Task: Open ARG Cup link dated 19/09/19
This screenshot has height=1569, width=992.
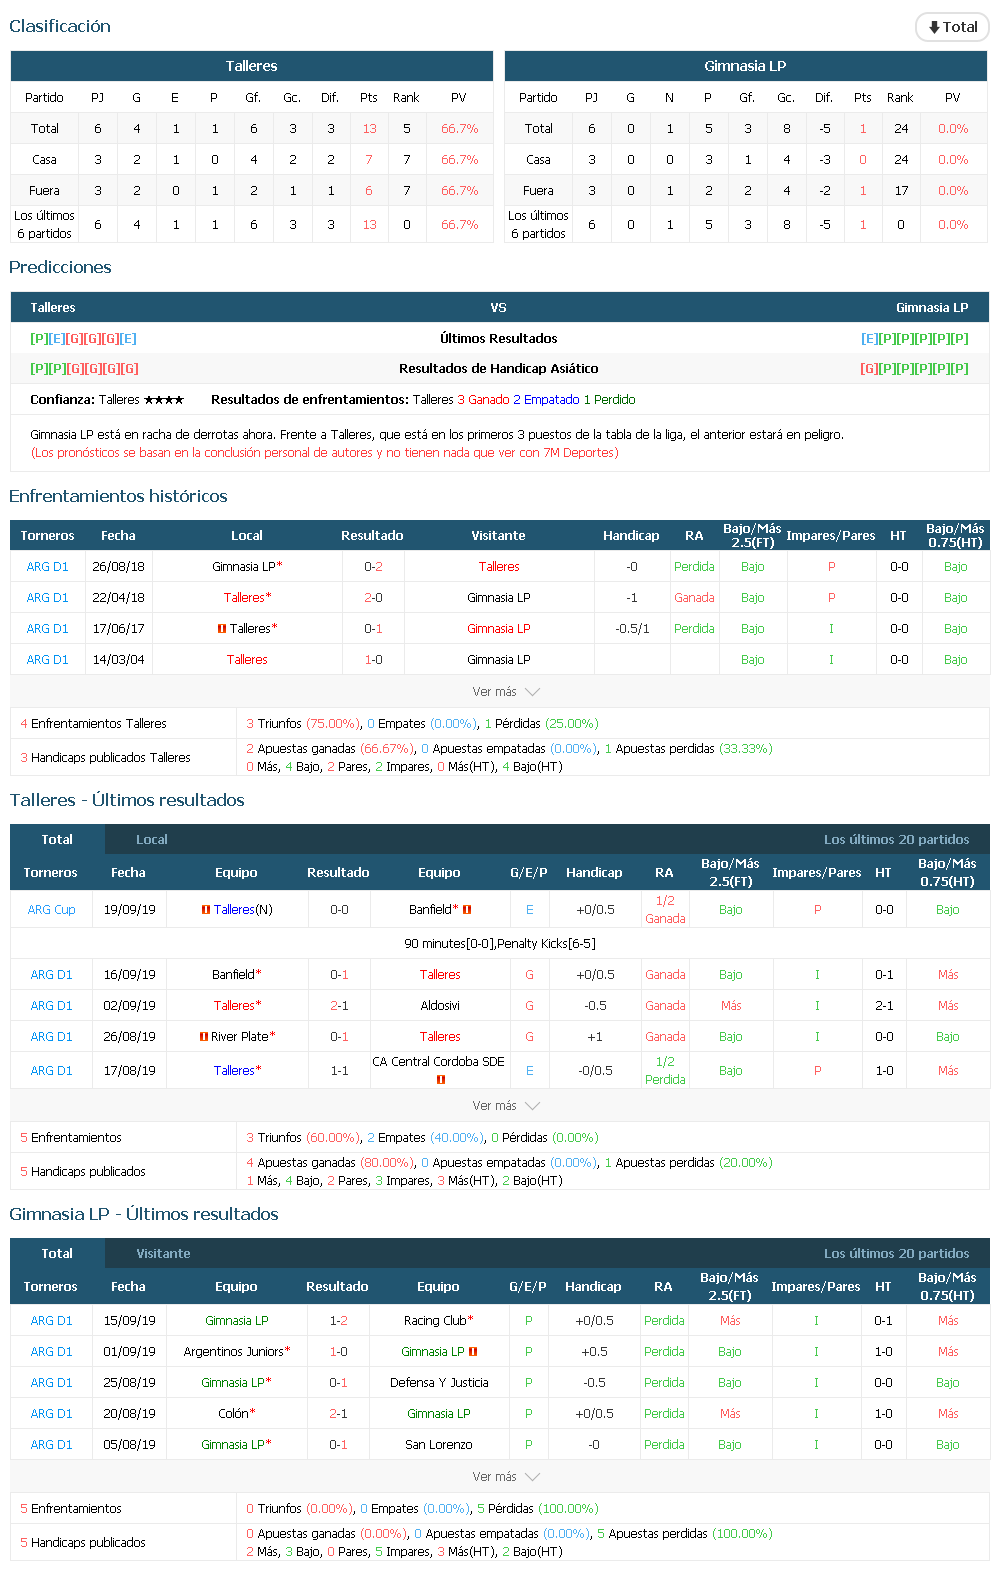Action: [51, 910]
